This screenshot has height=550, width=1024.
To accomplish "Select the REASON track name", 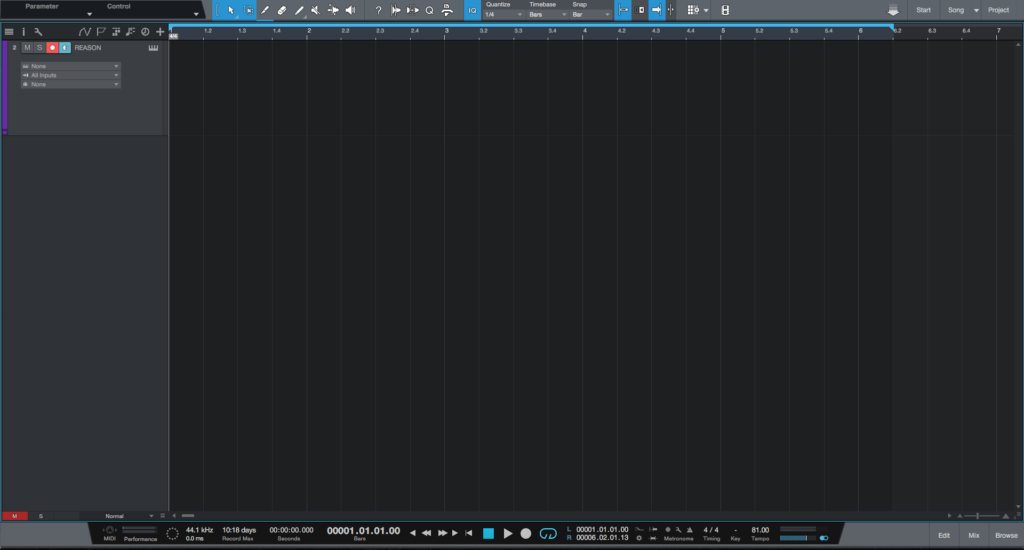I will click(88, 48).
